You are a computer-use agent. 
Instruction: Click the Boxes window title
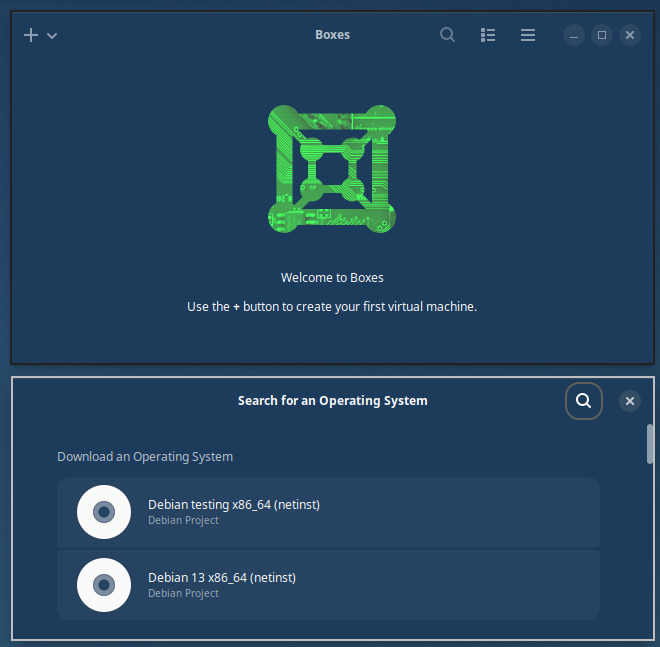333,35
